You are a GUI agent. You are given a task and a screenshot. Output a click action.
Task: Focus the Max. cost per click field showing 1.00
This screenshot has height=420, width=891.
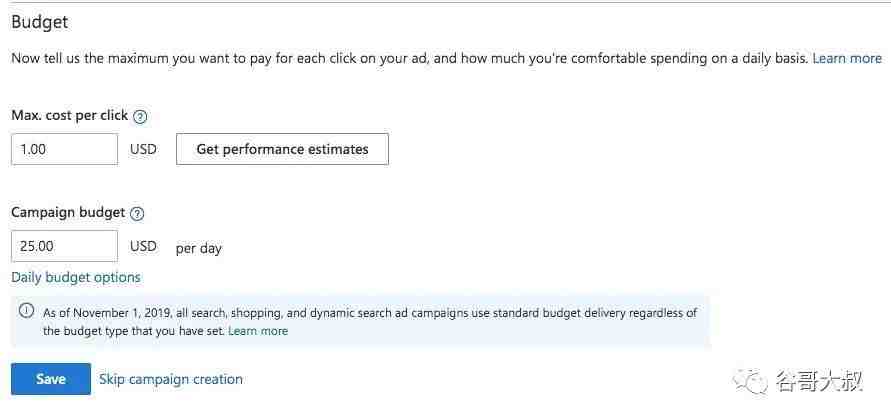65,149
